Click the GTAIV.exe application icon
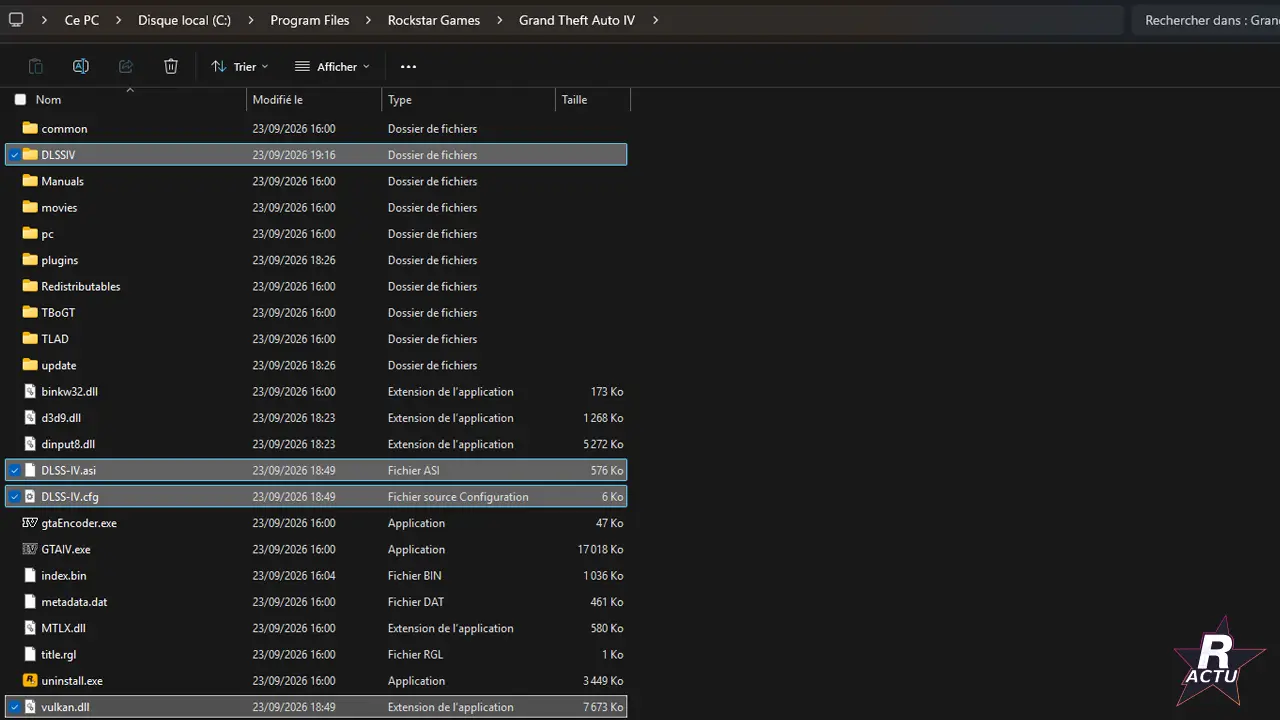 30,549
